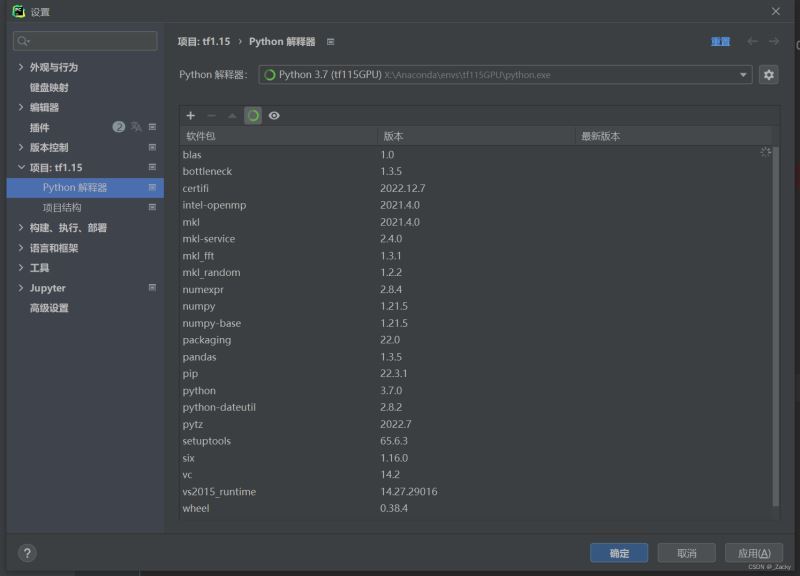Screen dimensions: 800x576
Task: Open the 键盘映射 settings page
Action: tap(49, 87)
